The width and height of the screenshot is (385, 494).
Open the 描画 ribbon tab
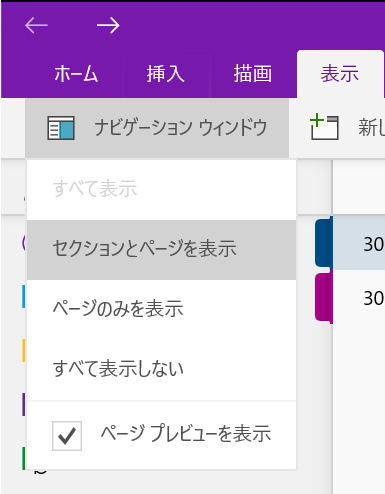point(253,74)
